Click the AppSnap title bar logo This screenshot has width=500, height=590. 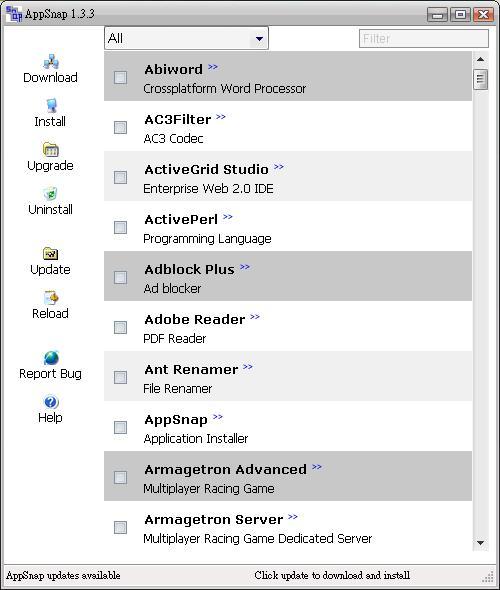(x=14, y=14)
